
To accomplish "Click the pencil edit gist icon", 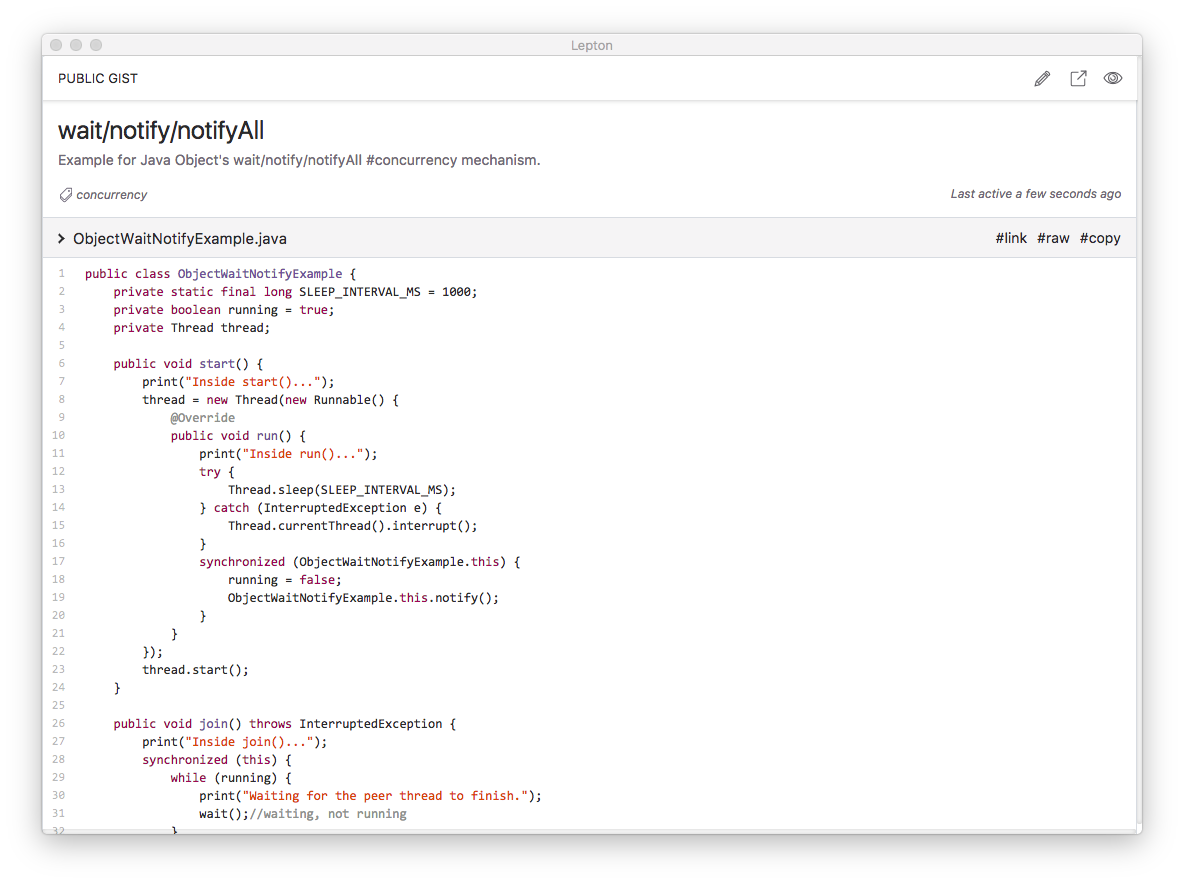I will click(x=1042, y=79).
